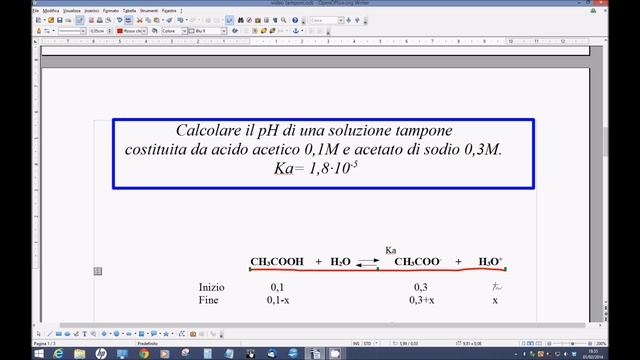Click the Area fill bucket icon
640x360 pixels.
coord(155,31)
